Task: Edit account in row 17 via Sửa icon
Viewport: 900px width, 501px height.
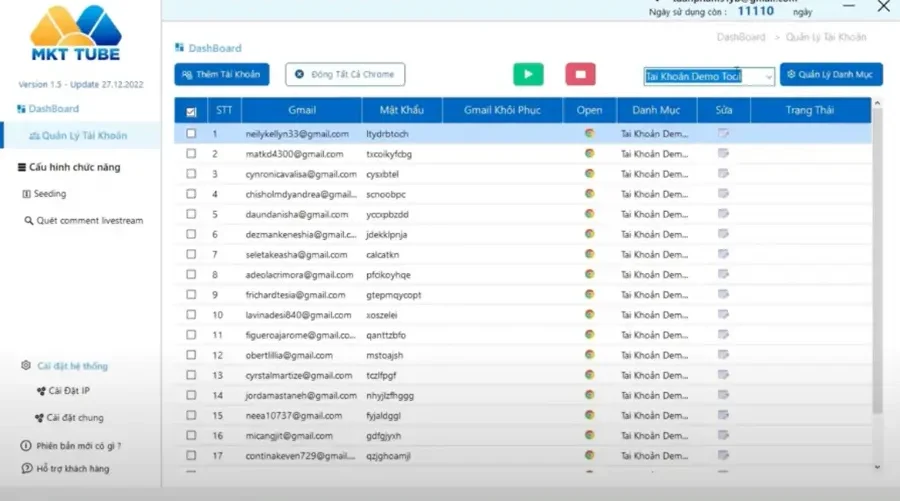Action: (723, 455)
